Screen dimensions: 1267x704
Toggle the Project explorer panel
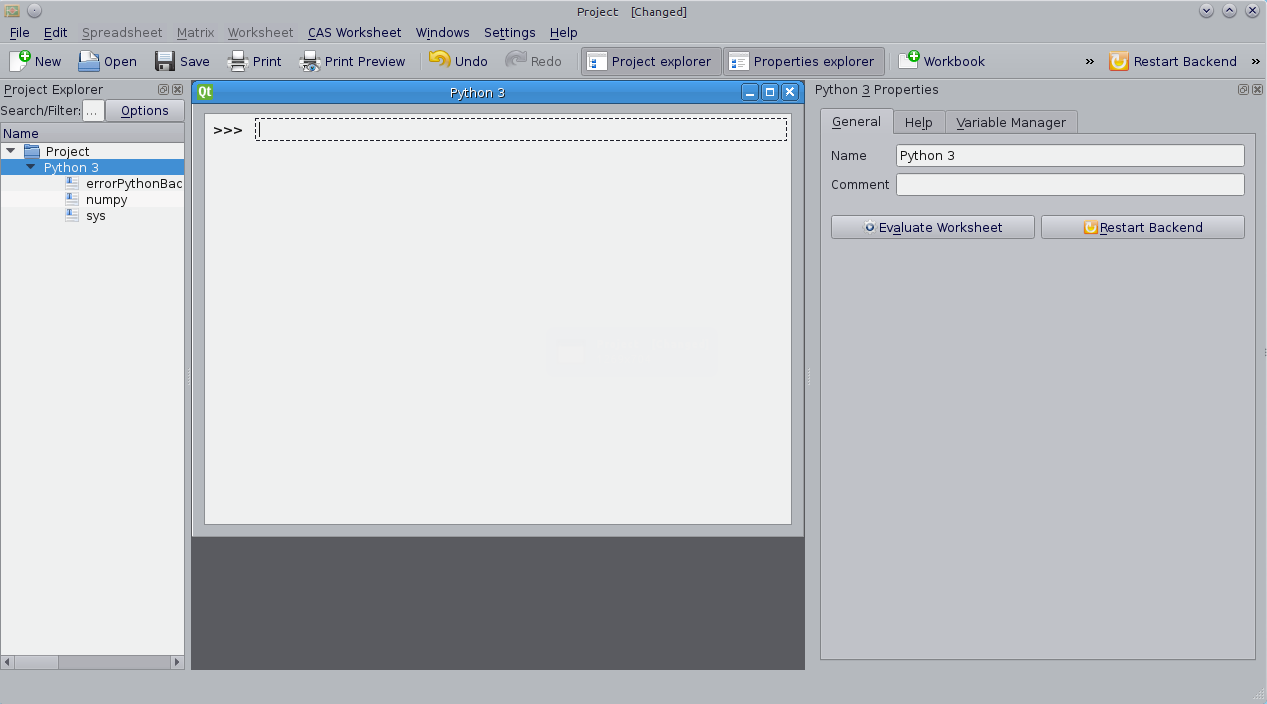coord(650,61)
